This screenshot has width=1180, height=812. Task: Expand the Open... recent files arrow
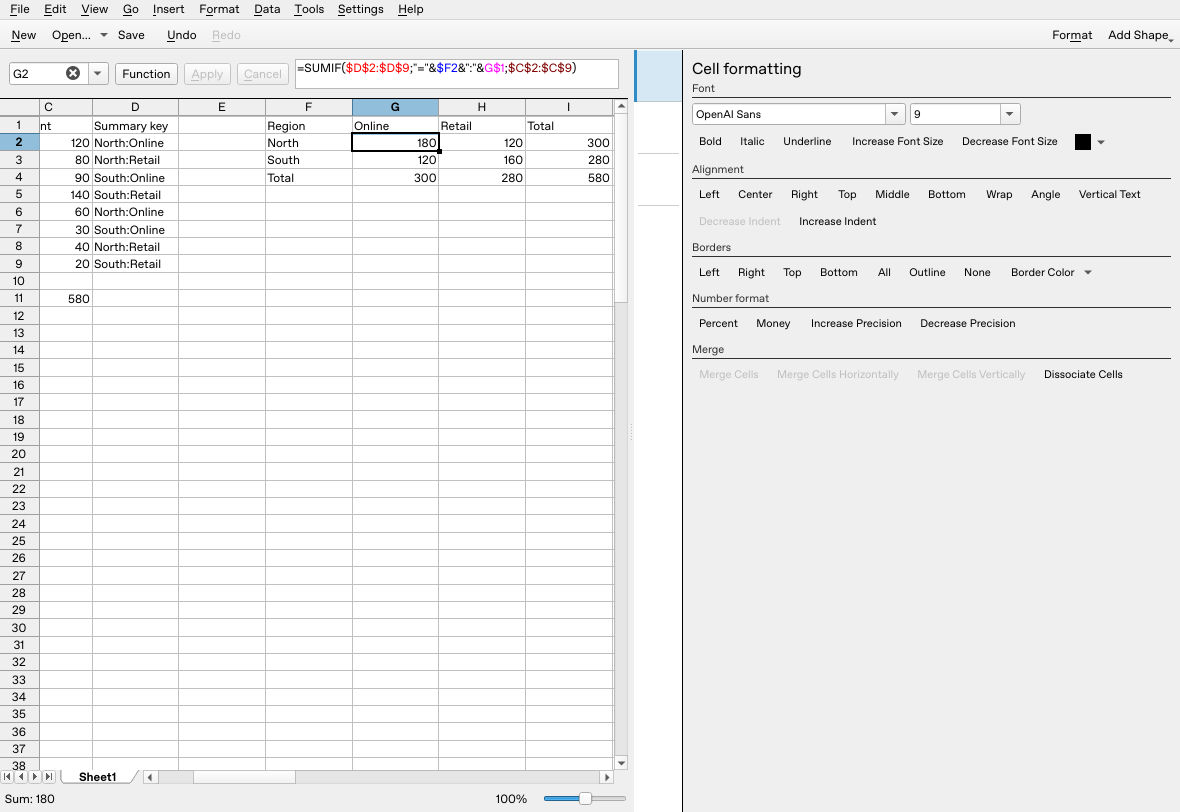tap(104, 35)
